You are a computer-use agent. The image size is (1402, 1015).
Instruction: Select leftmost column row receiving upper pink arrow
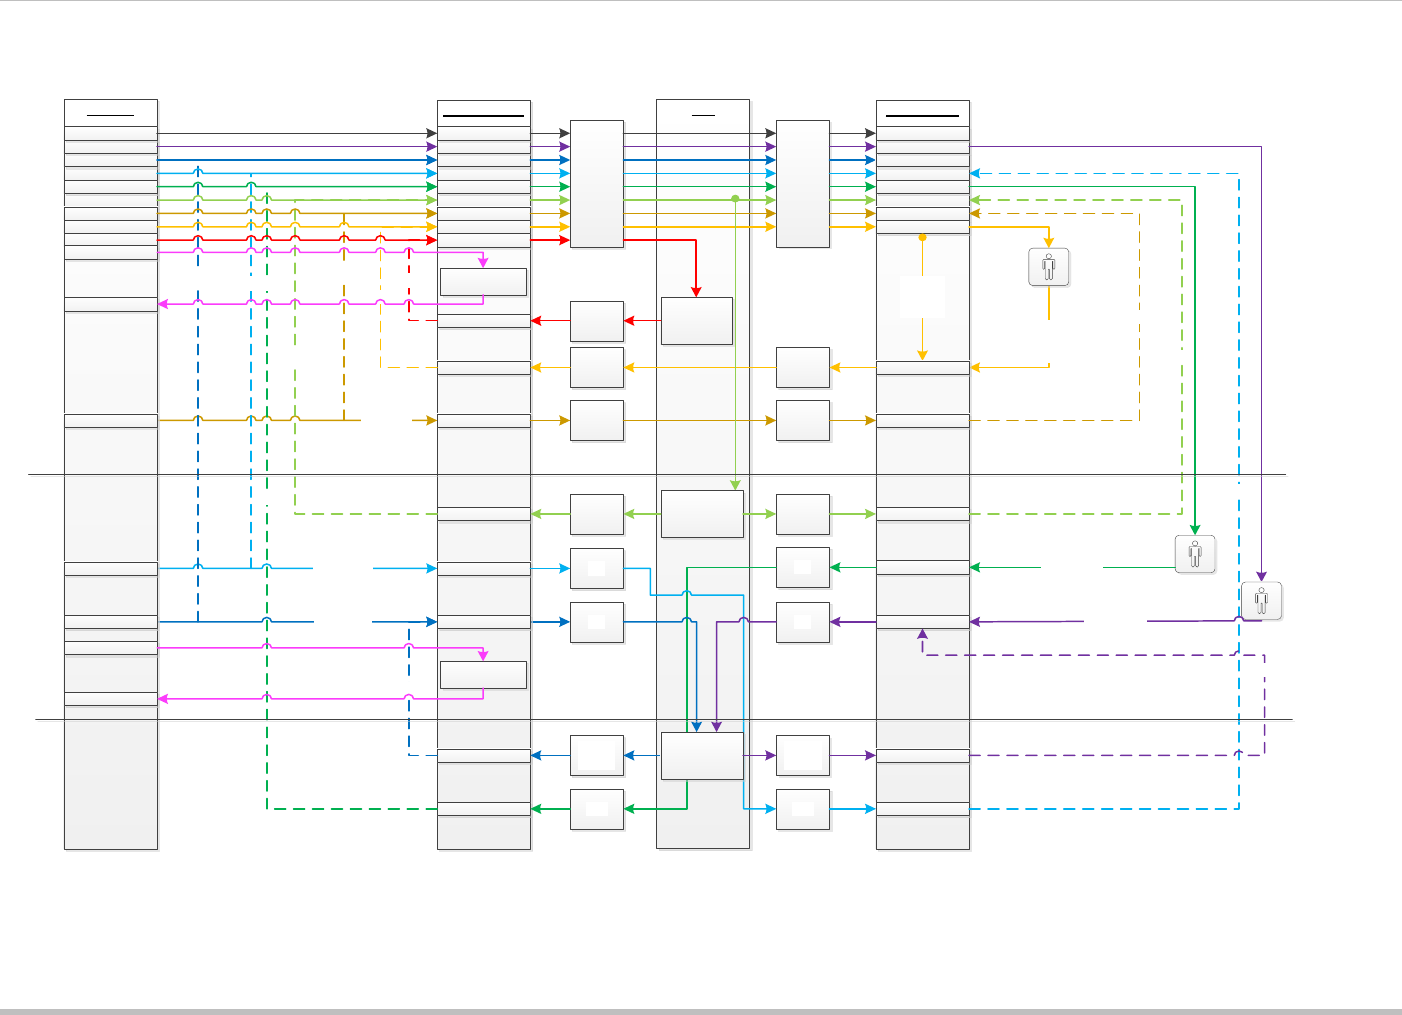111,304
